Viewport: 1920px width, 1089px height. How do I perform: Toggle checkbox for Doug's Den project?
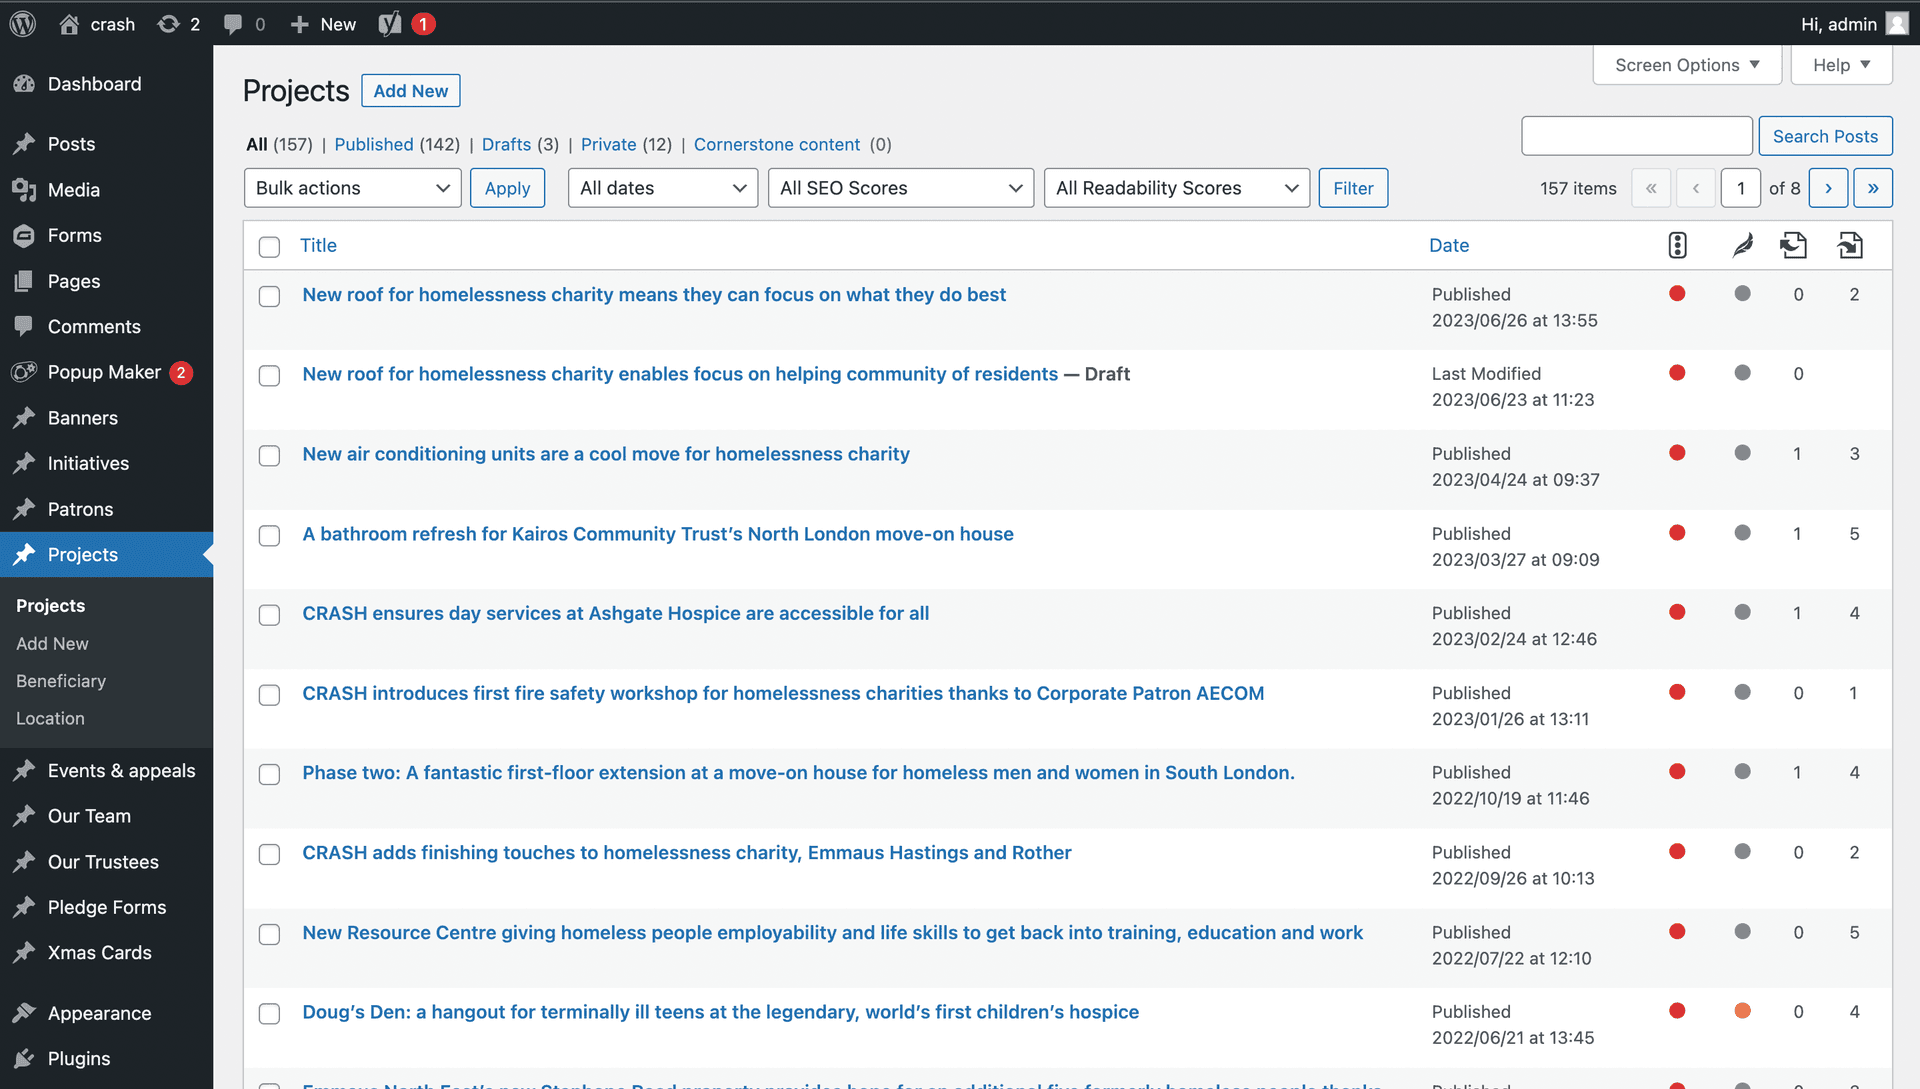click(x=269, y=1013)
